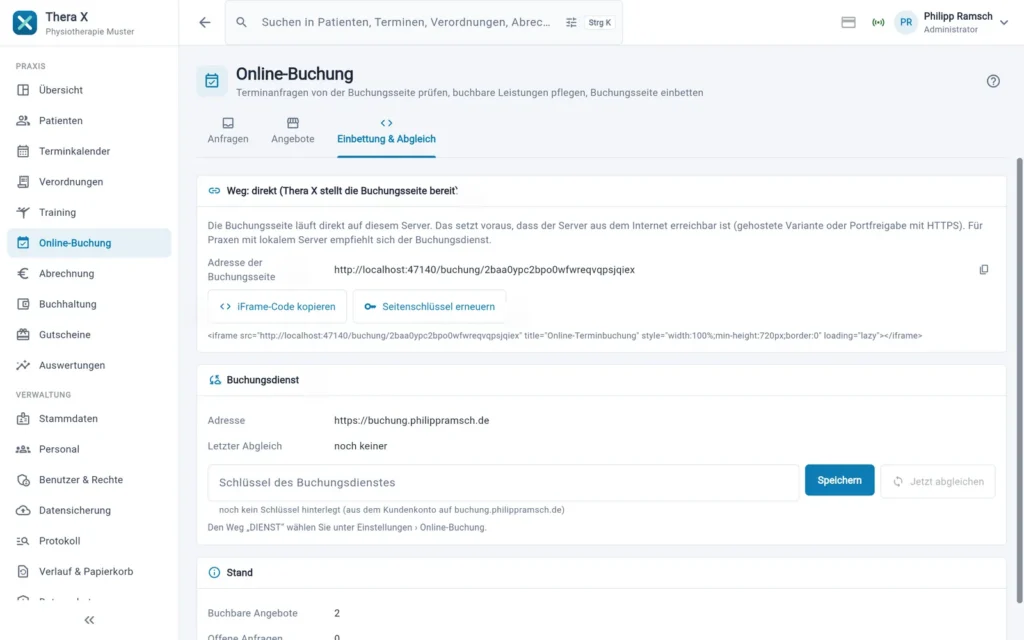
Task: Open the help question mark icon
Action: coord(993,81)
